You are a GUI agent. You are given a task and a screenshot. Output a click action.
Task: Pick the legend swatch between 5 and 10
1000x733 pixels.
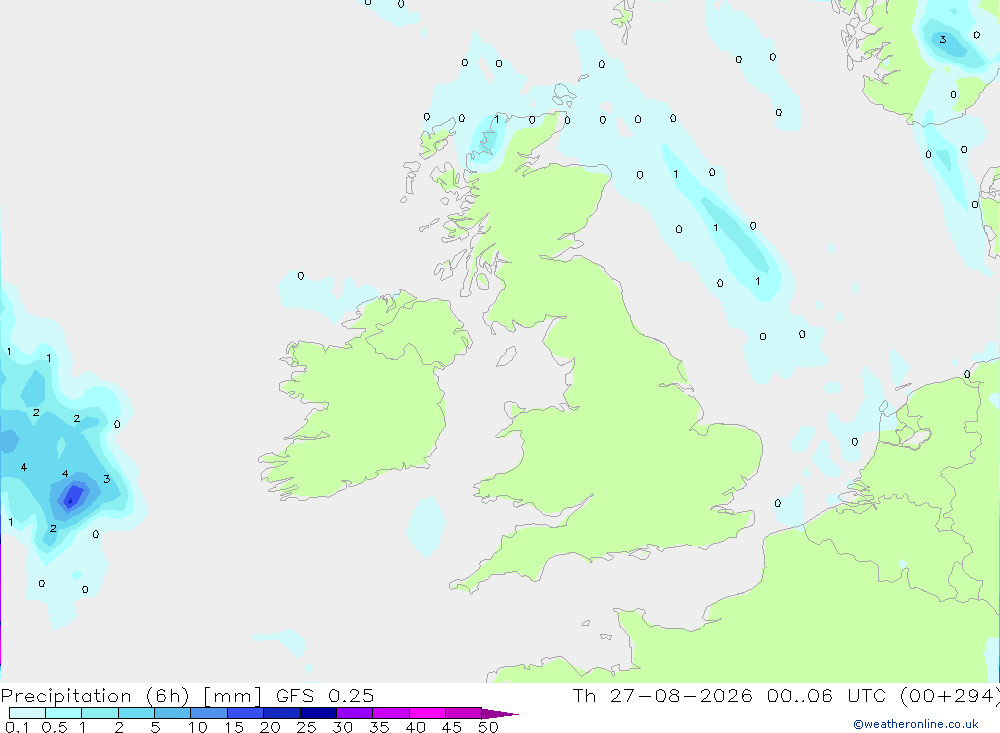173,713
